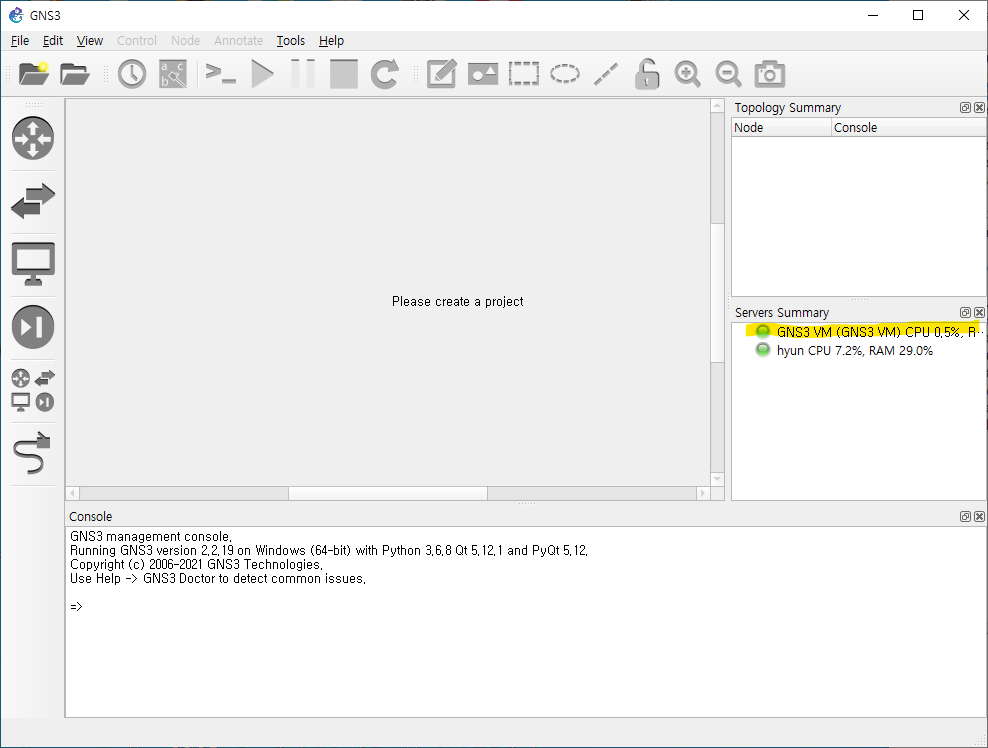Screen dimensions: 988x748
Task: Click the workspace scroll down arrow
Action: [717, 479]
